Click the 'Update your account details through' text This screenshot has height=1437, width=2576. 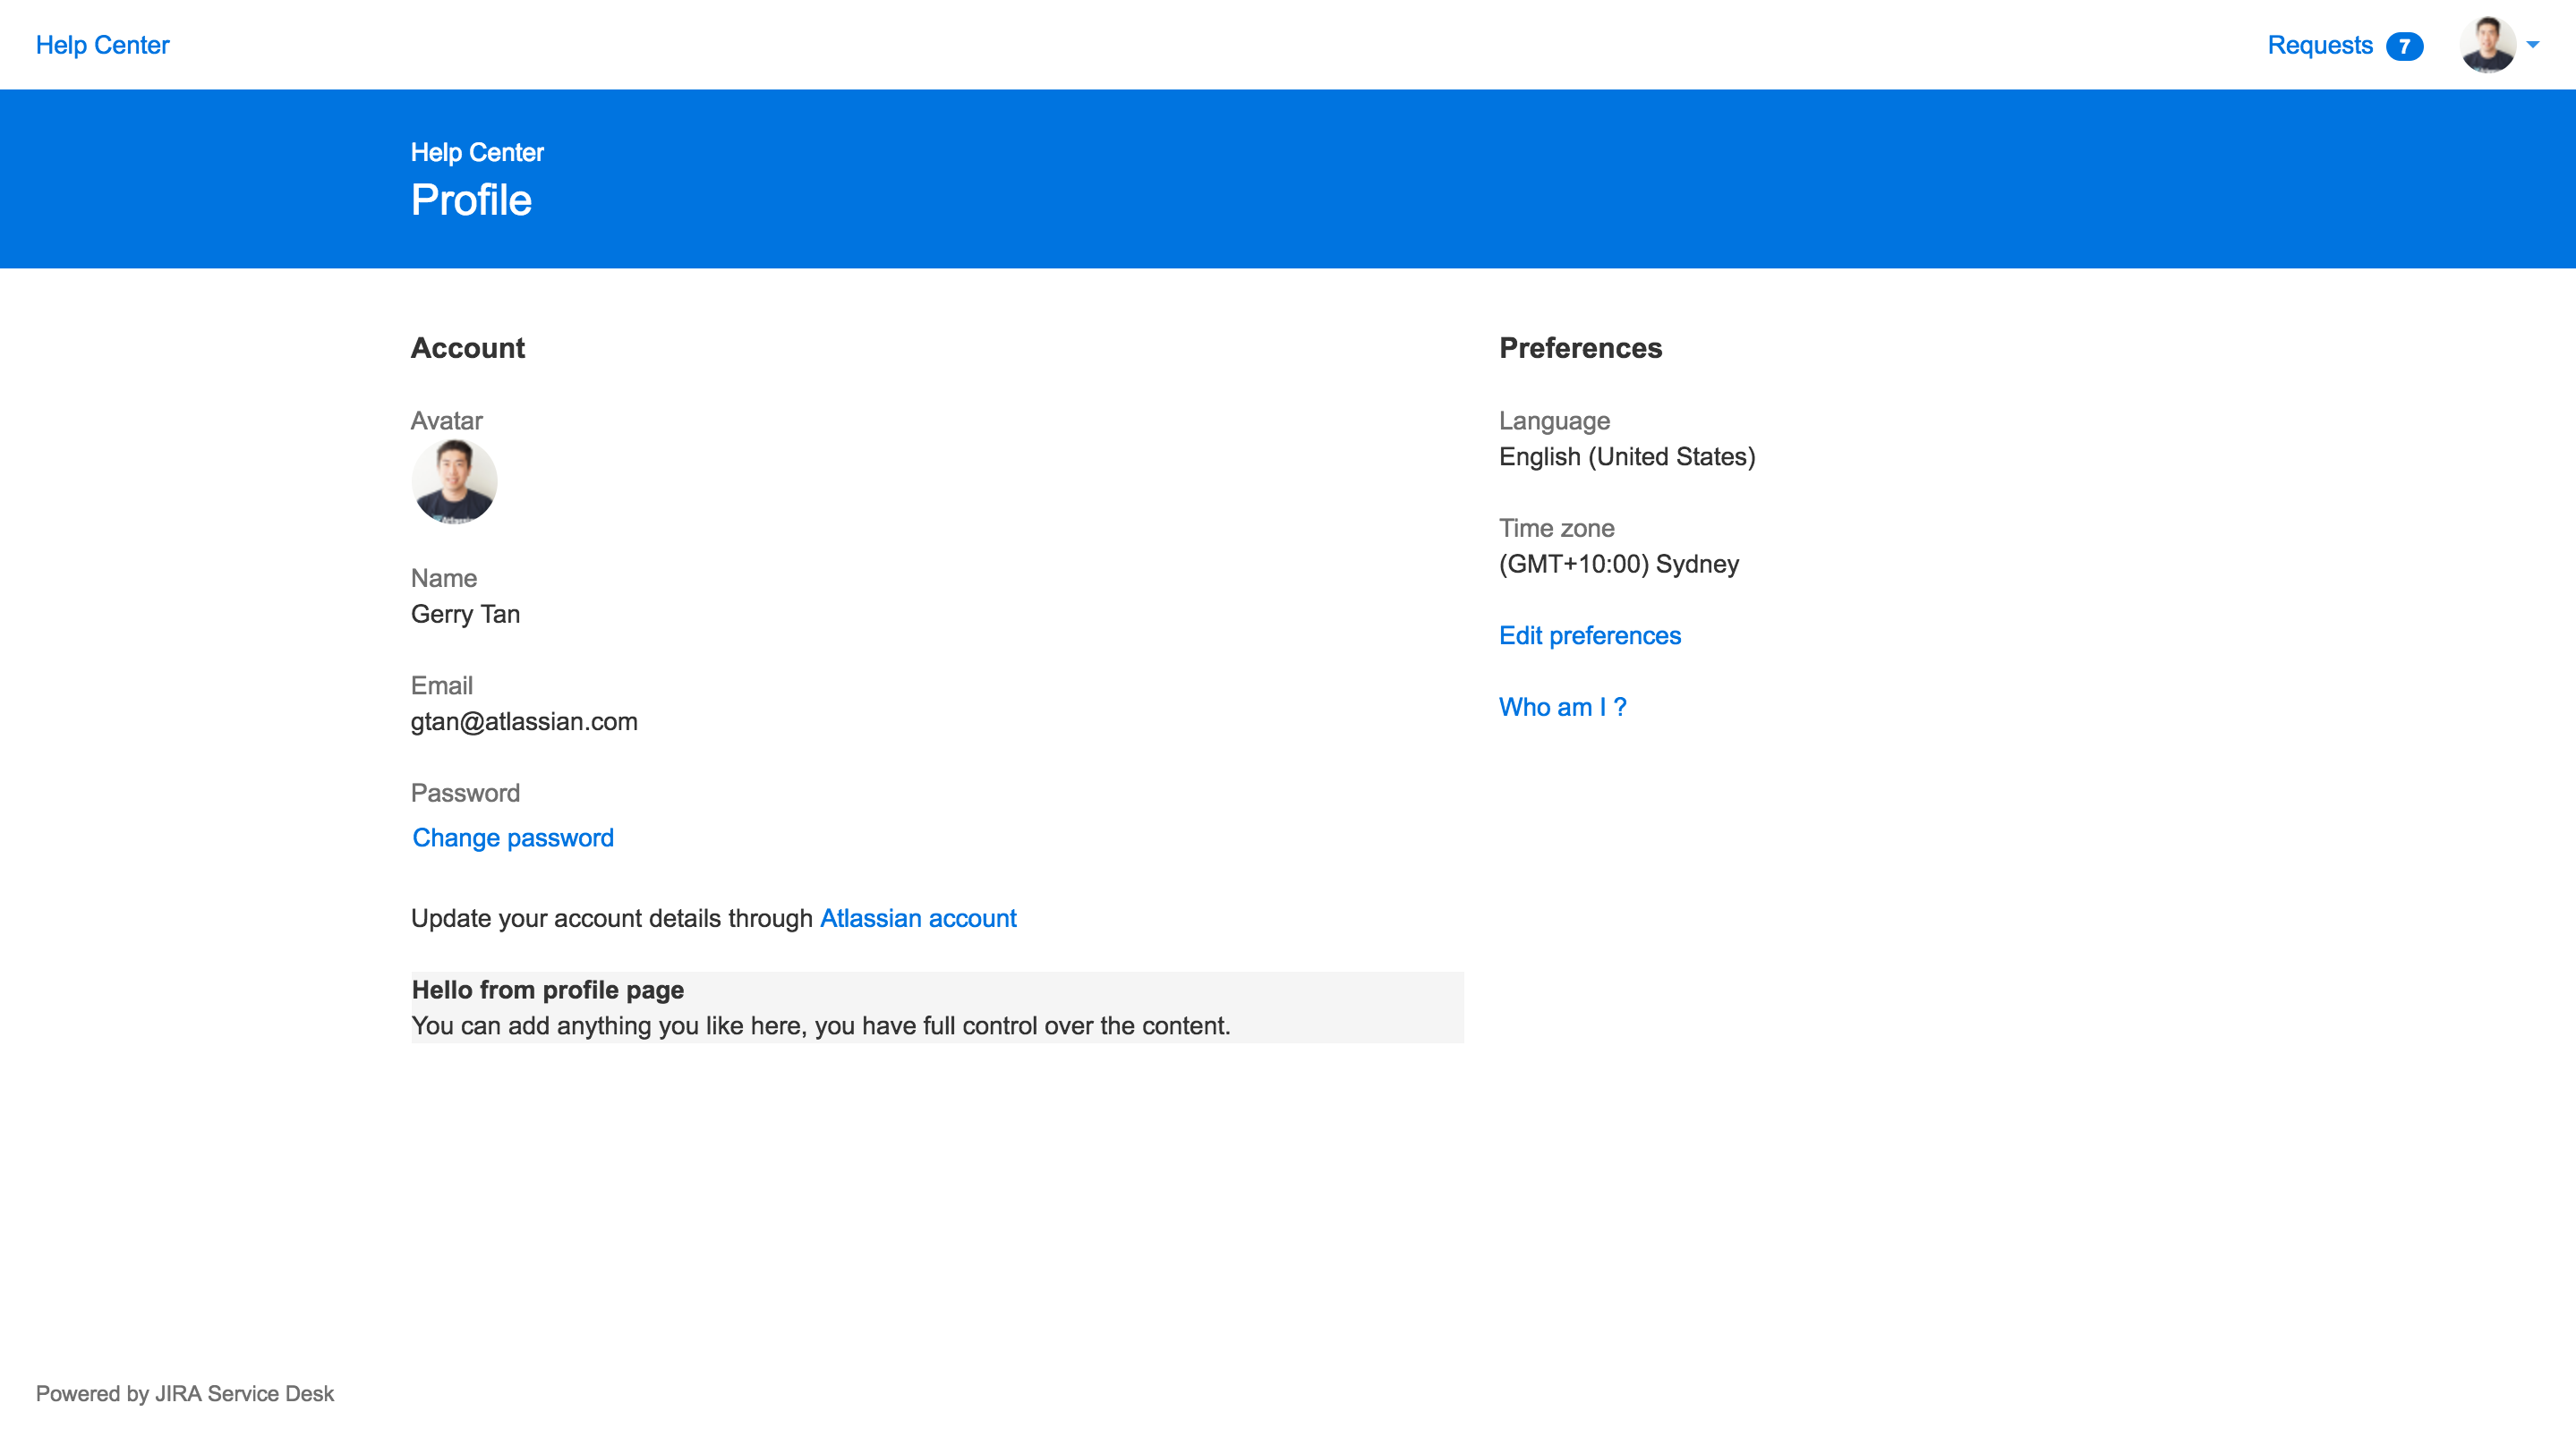point(612,918)
